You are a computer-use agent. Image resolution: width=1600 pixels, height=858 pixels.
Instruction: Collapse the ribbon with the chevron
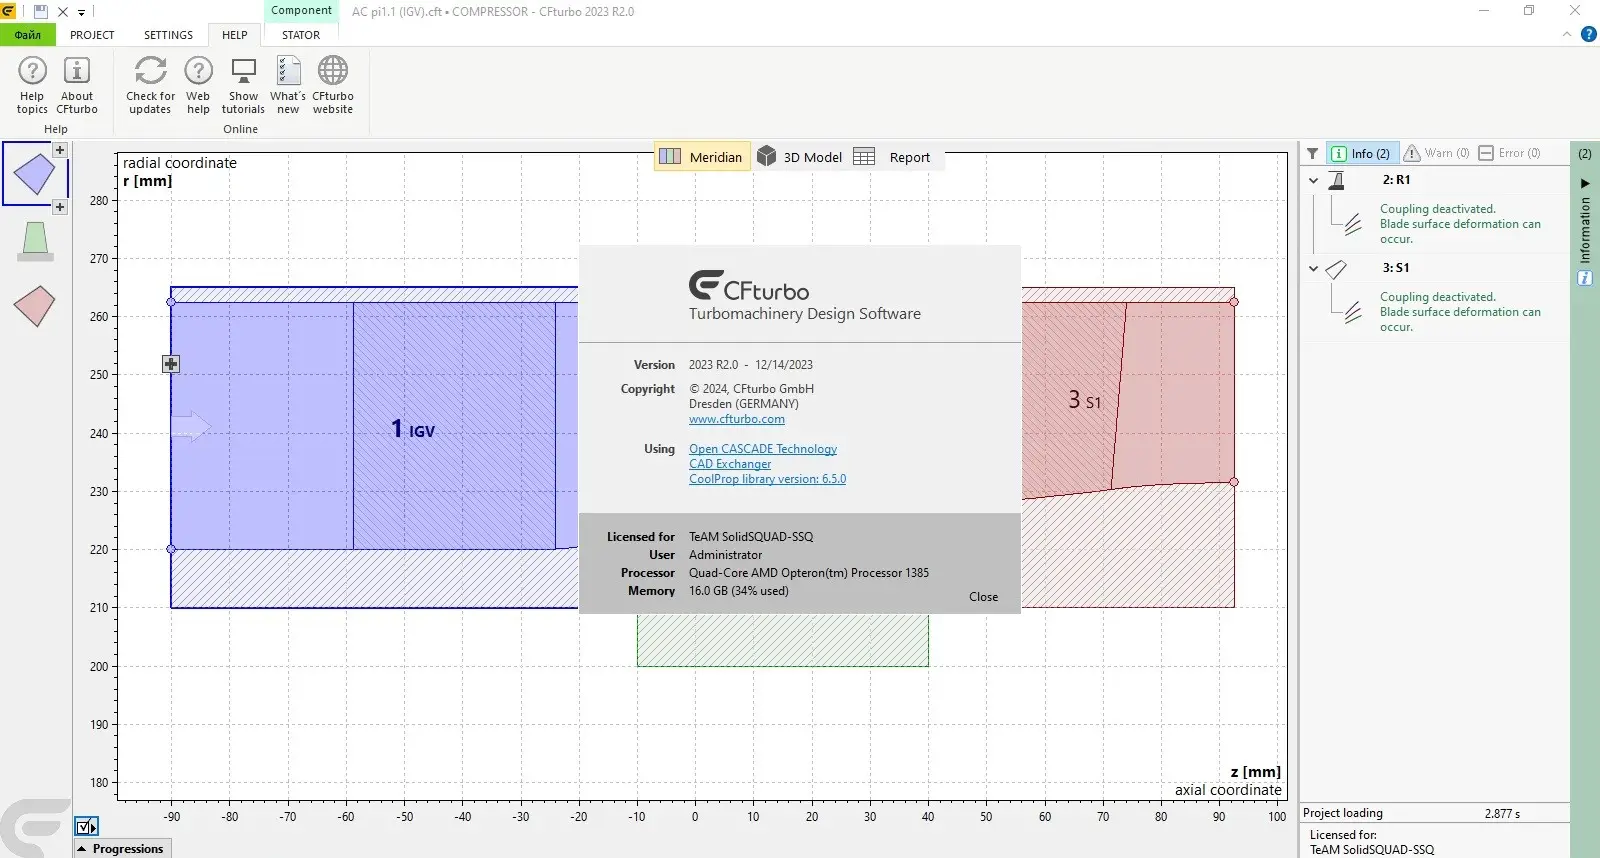[1567, 34]
